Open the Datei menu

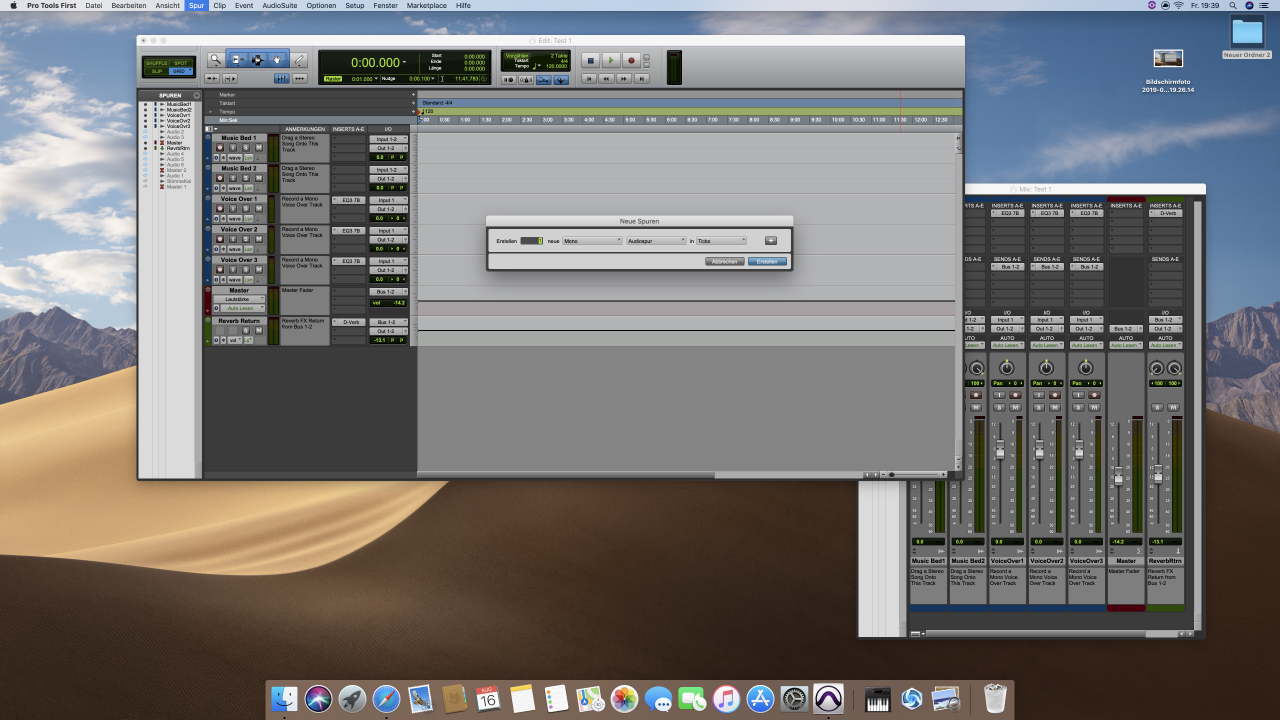93,5
